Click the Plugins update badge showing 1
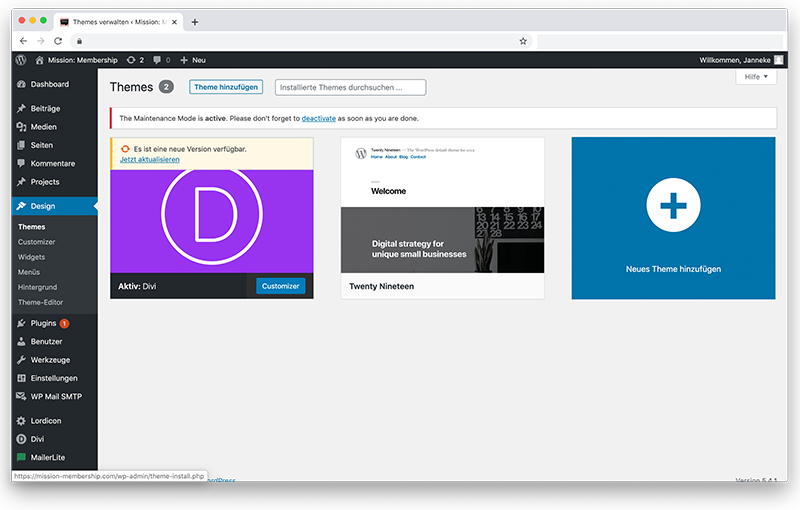Viewport: 800px width, 510px height. pos(64,323)
